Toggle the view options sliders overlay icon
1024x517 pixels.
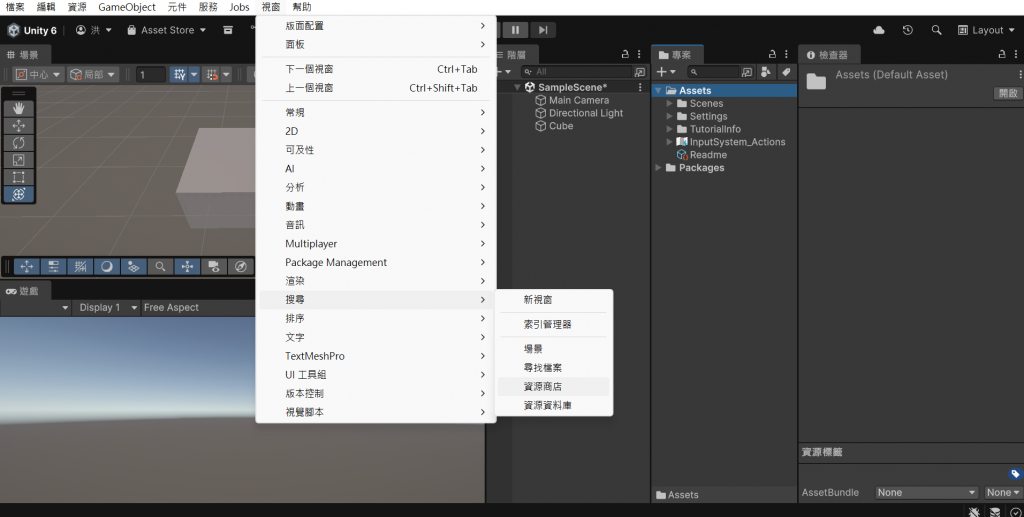tap(54, 266)
